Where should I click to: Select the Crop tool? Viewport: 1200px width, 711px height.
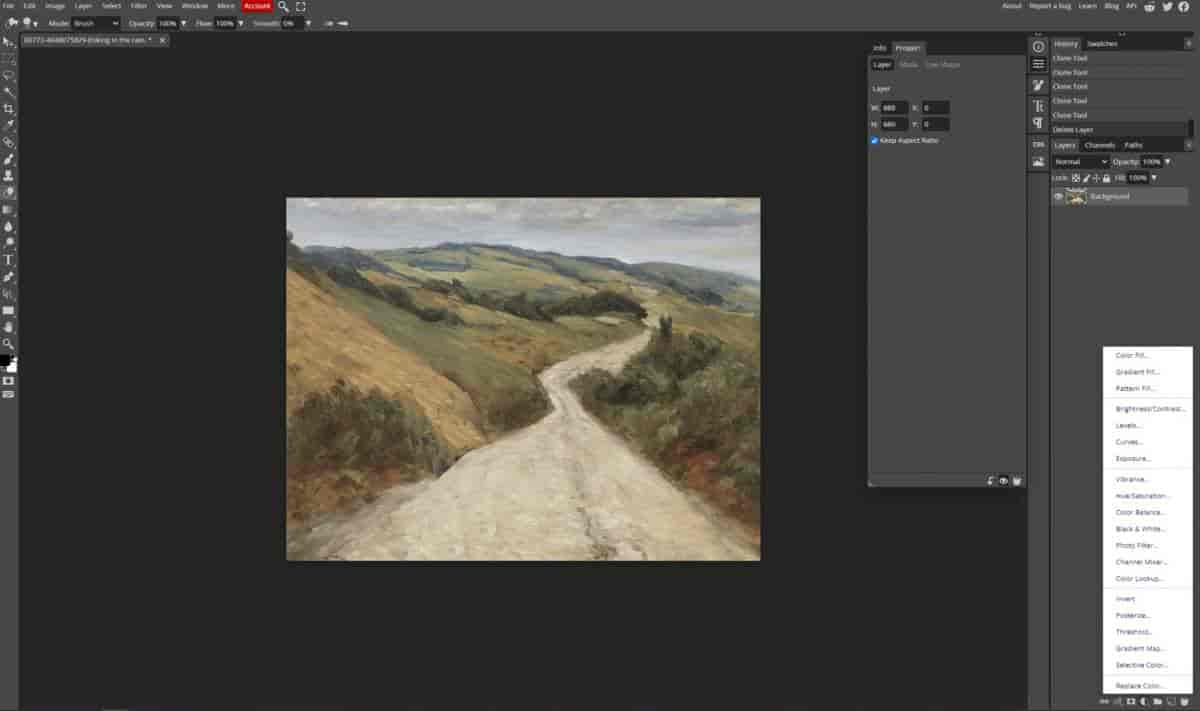click(x=8, y=109)
